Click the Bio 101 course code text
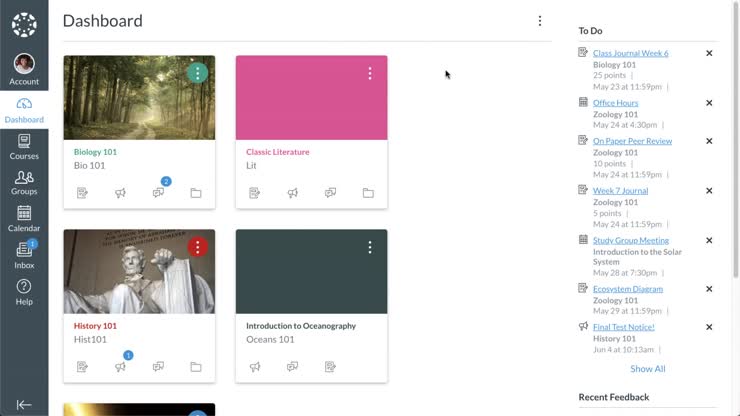Image resolution: width=740 pixels, height=416 pixels. [x=89, y=165]
